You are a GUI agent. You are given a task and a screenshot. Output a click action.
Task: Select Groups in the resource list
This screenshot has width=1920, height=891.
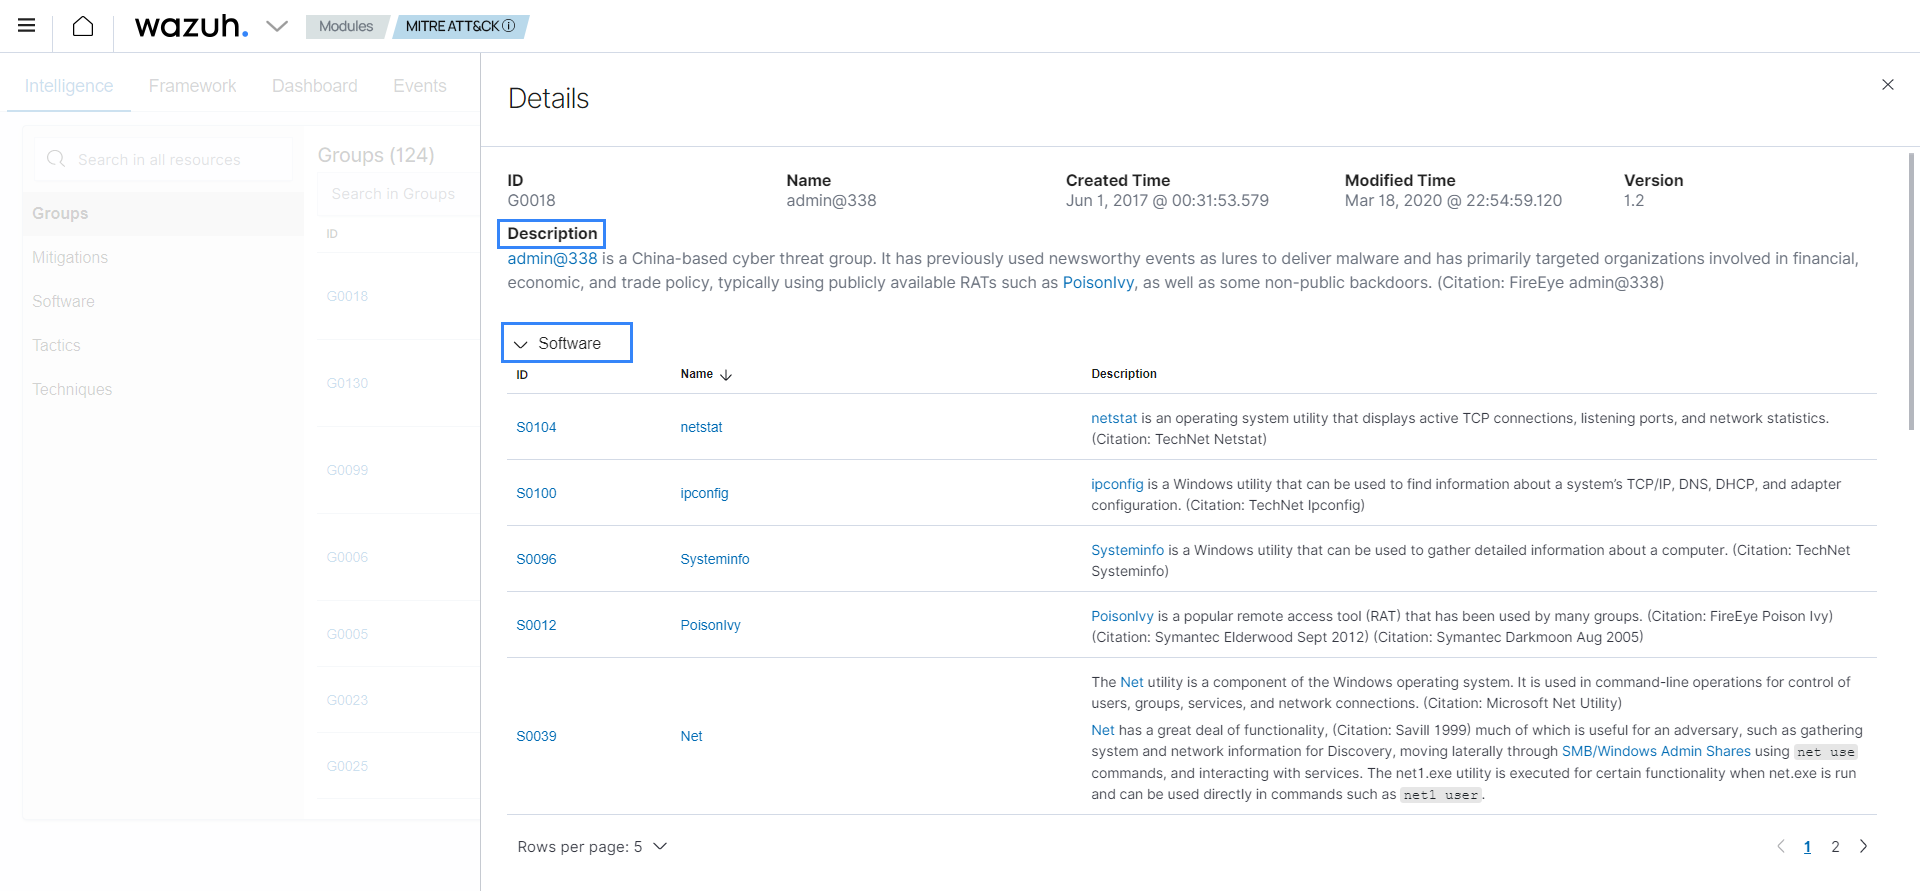(163, 213)
